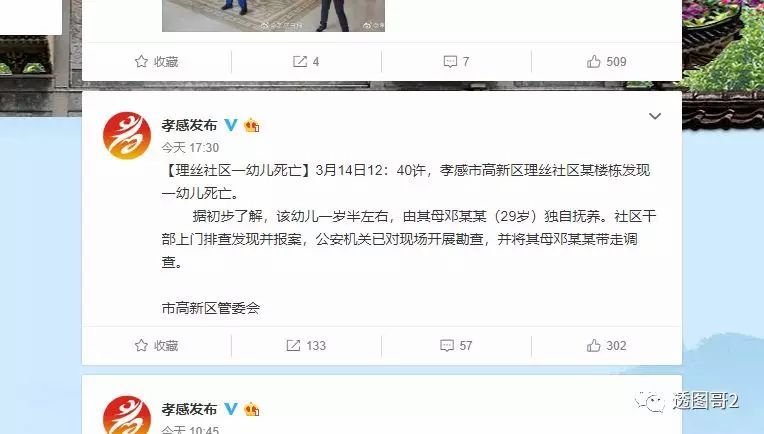The image size is (764, 434).
Task: Open comments icon showing 7
Action: pyautogui.click(x=450, y=61)
